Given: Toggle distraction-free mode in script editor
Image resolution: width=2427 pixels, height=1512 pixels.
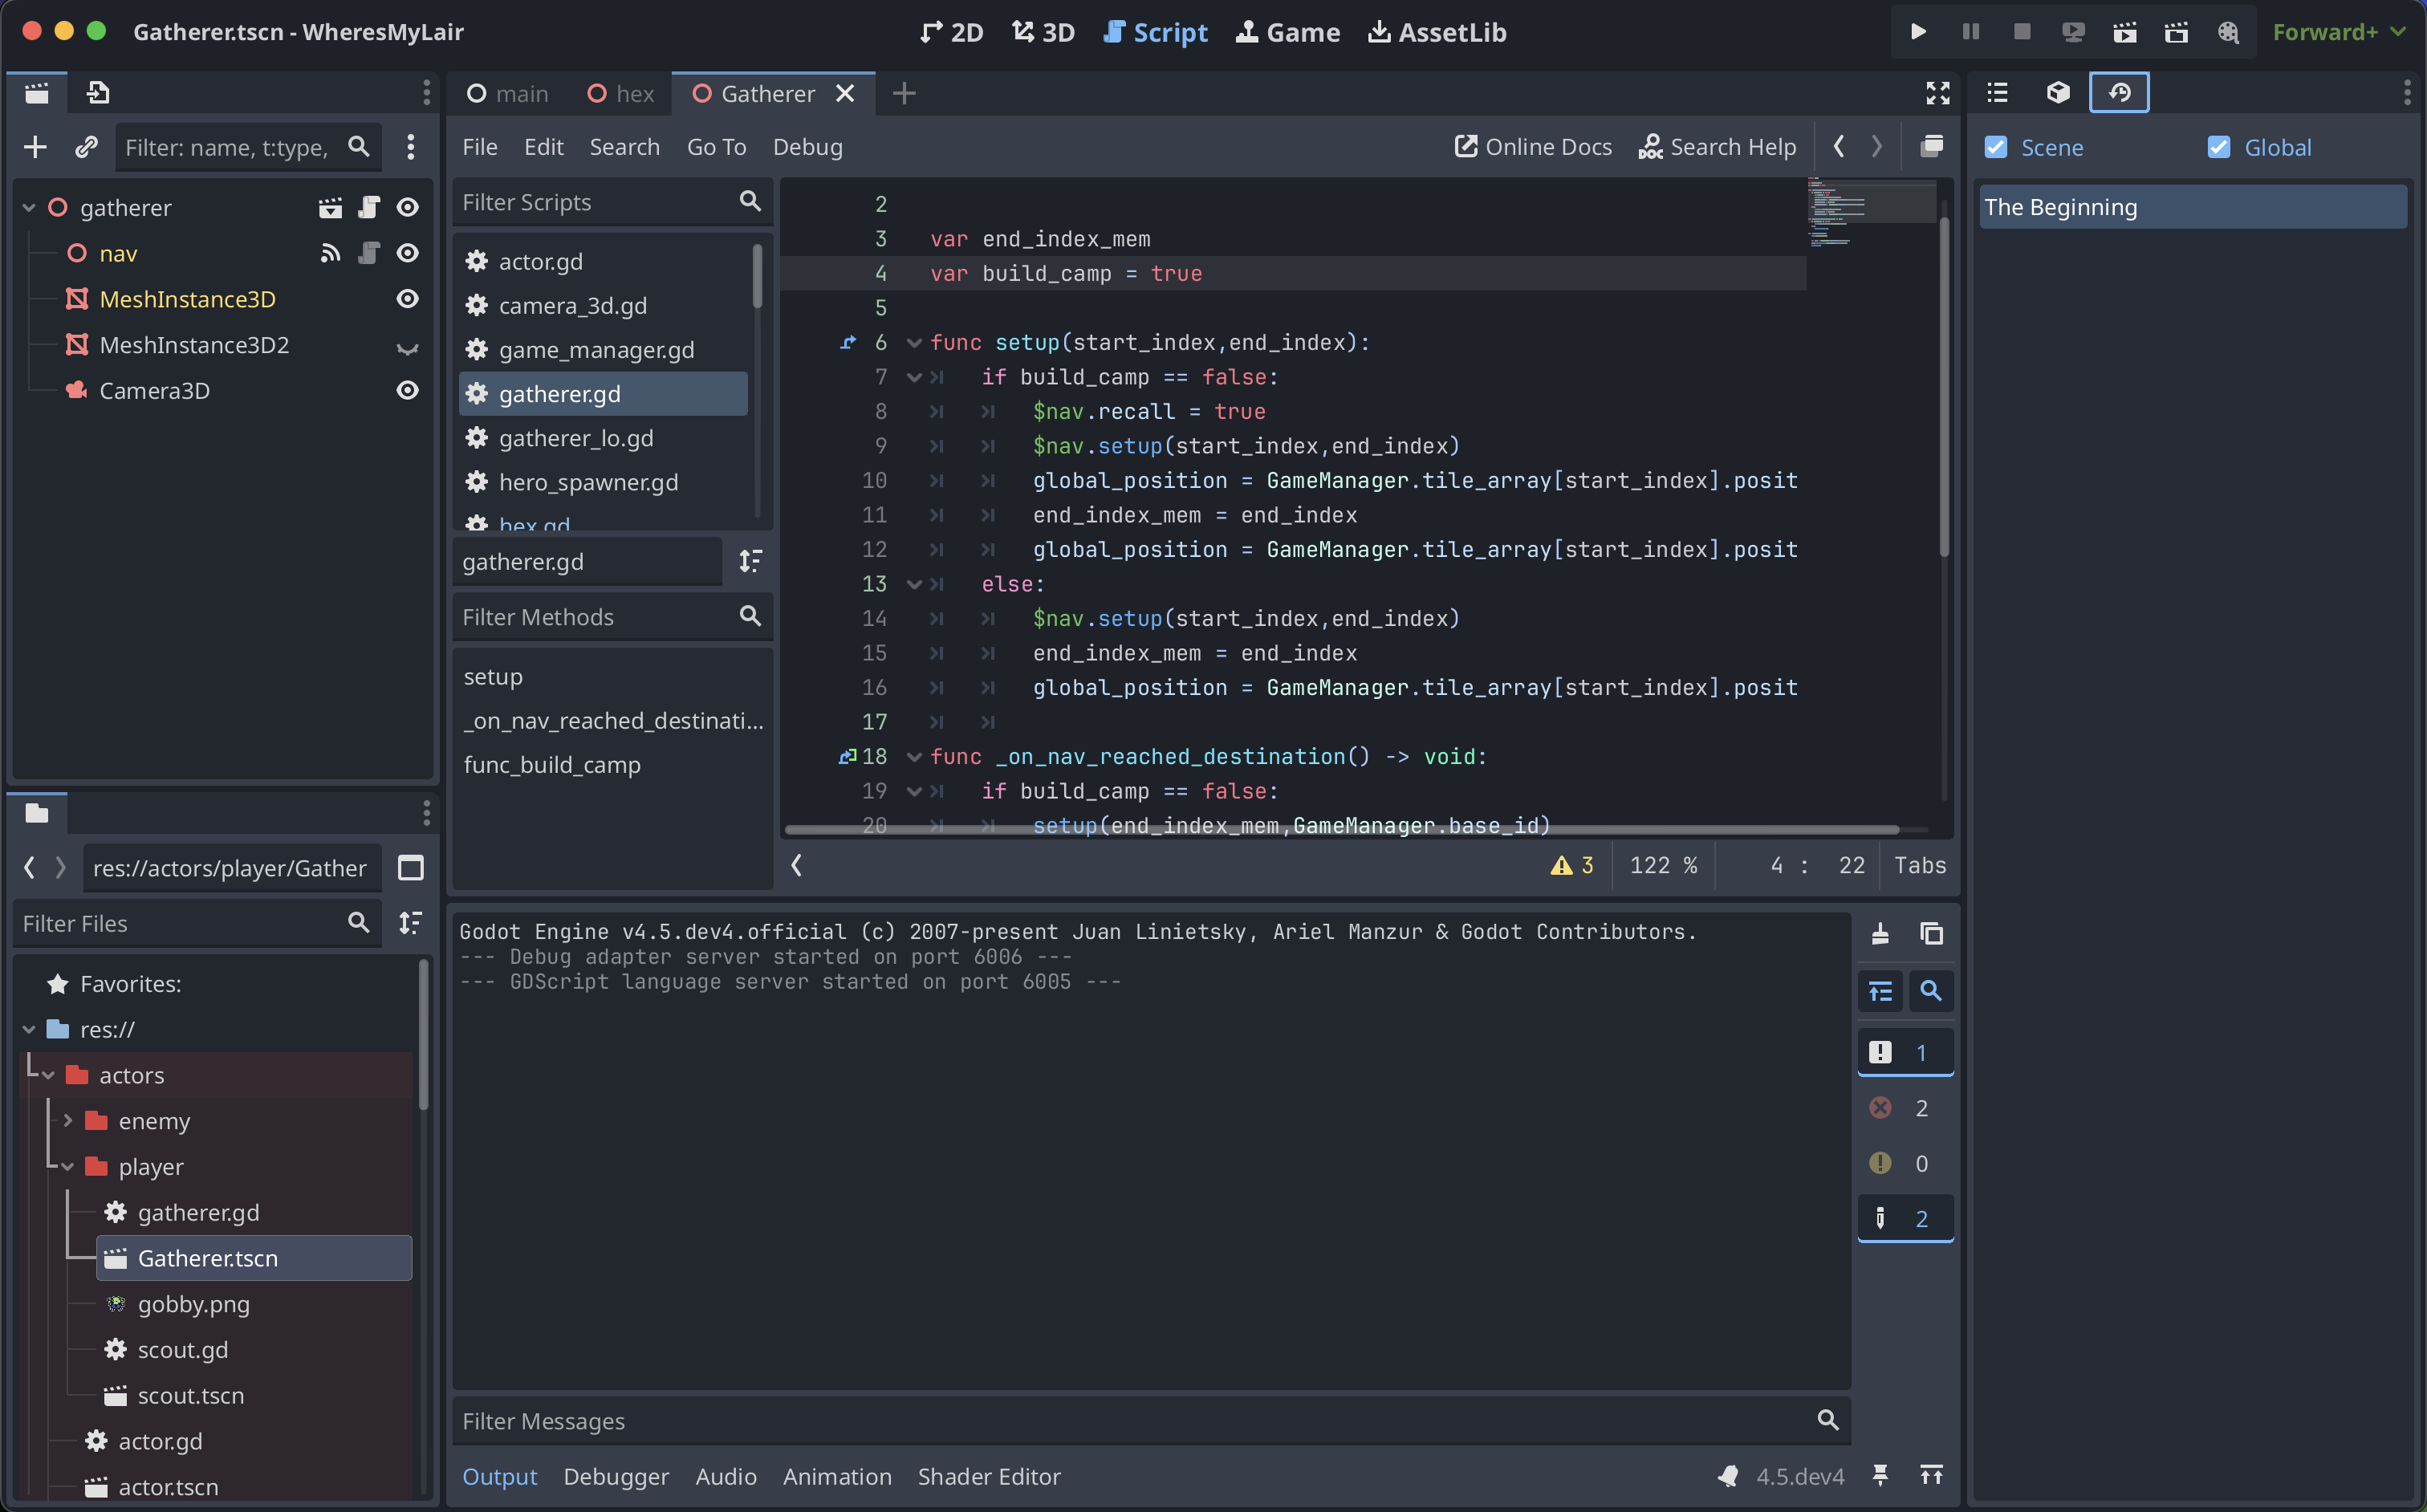Looking at the screenshot, I should click(x=1937, y=93).
